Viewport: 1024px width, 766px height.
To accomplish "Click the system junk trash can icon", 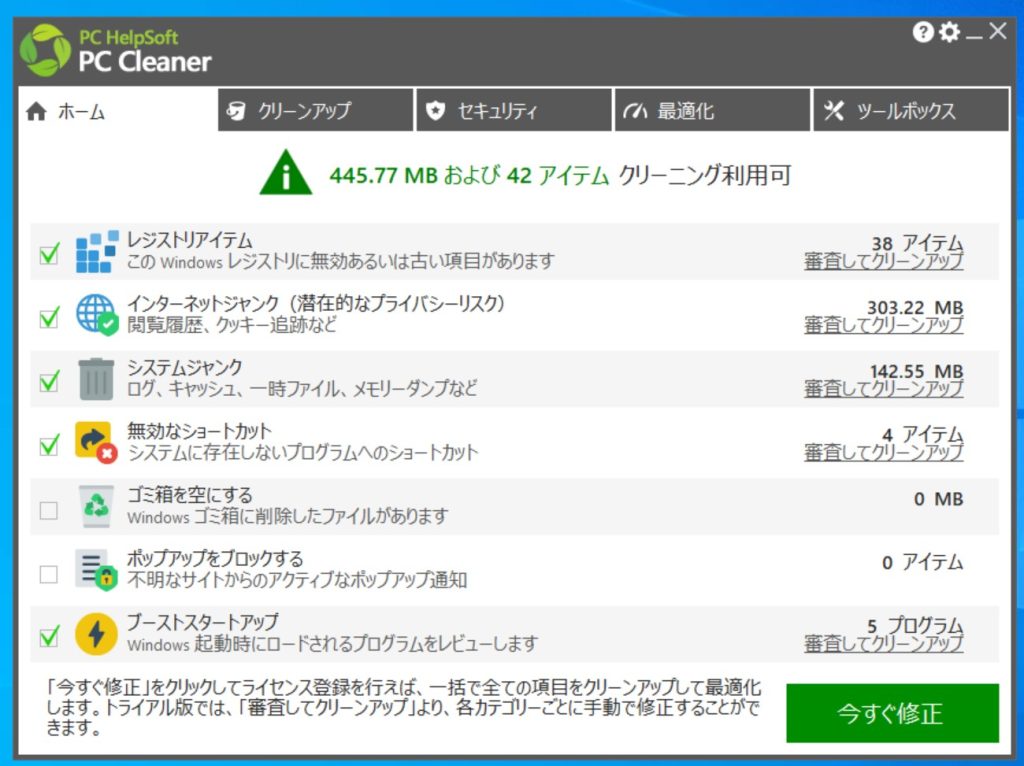I will (95, 379).
